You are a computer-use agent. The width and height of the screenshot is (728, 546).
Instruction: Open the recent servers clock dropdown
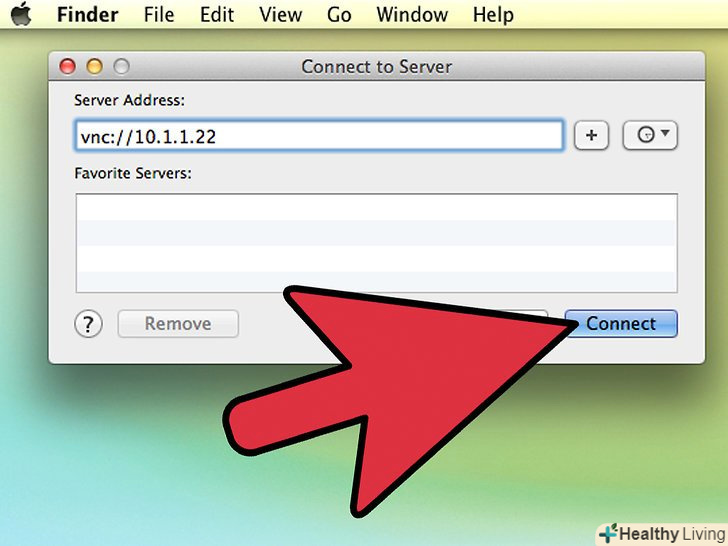(x=650, y=136)
